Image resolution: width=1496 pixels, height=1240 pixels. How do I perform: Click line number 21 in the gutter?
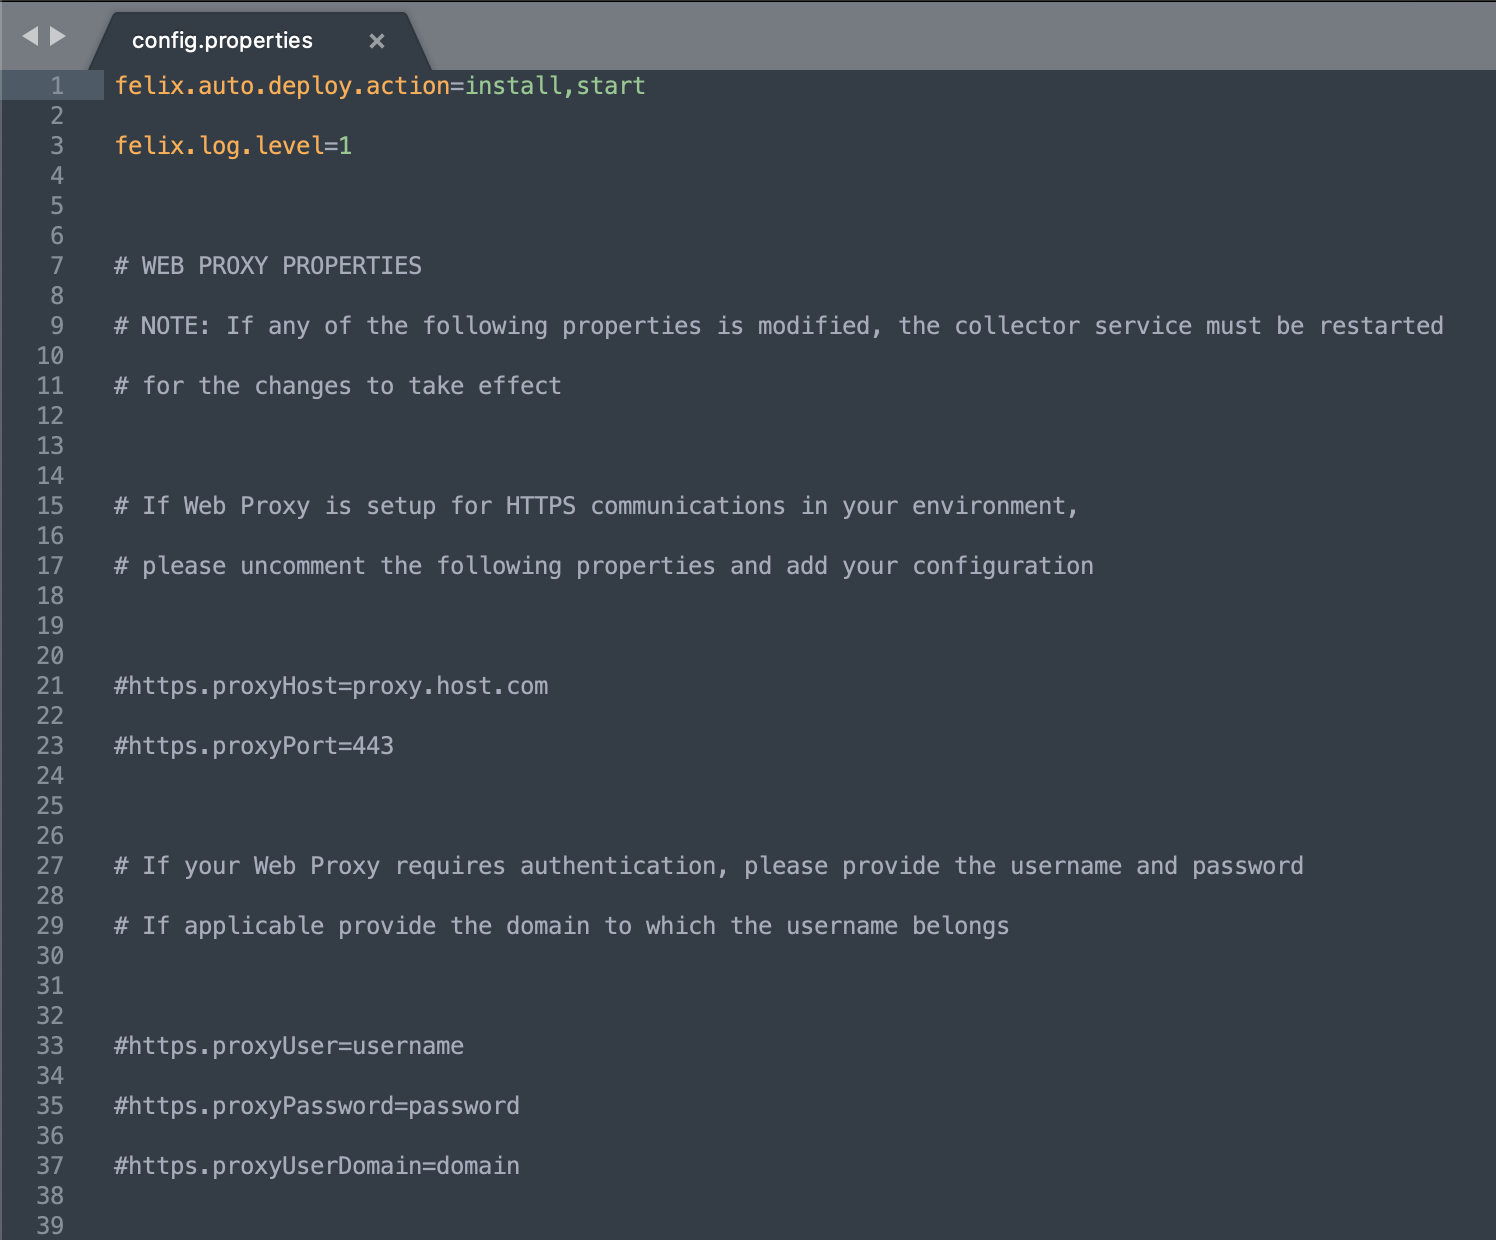pos(50,686)
